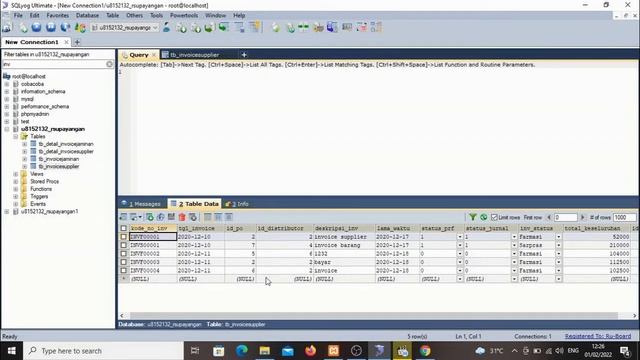This screenshot has width=640, height=360.
Task: Sort by the total_keseluruhan column header
Action: 596,228
